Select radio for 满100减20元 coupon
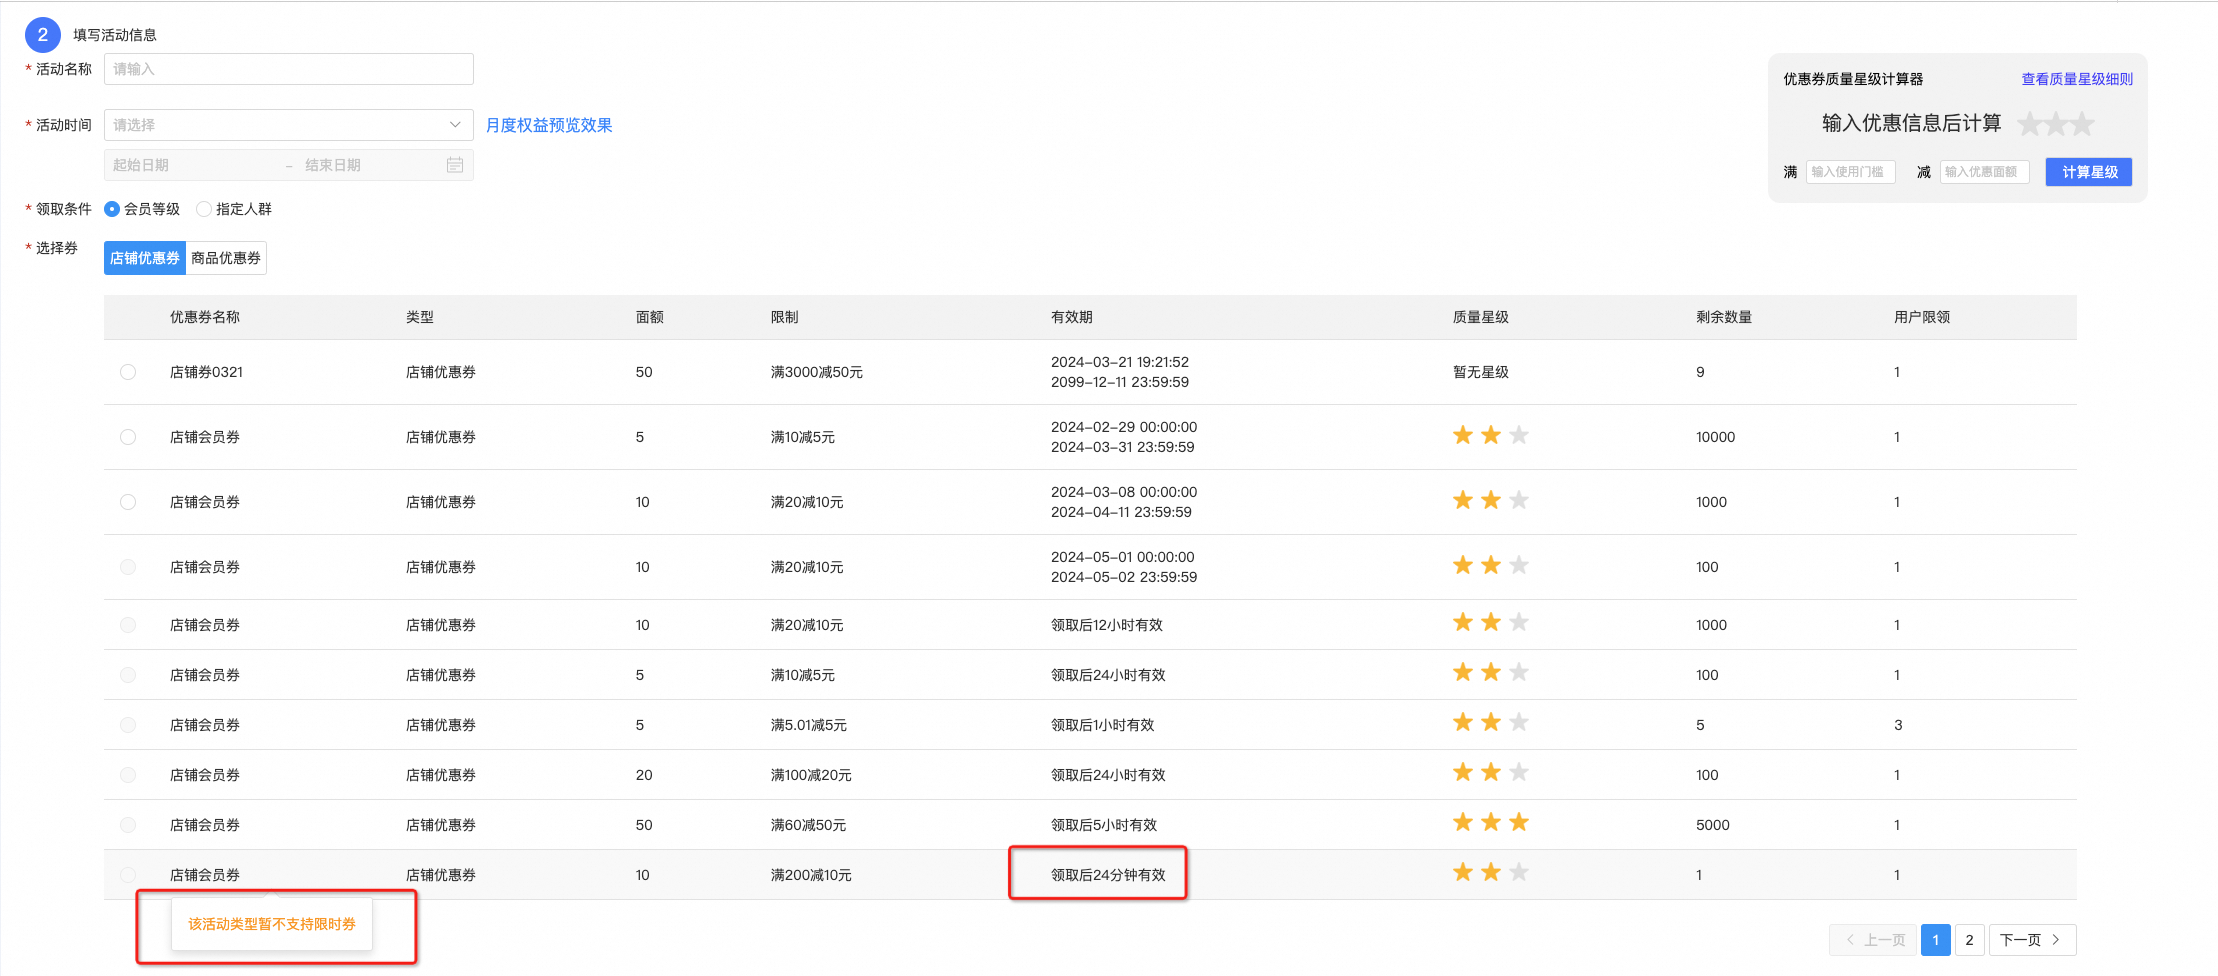 point(128,775)
